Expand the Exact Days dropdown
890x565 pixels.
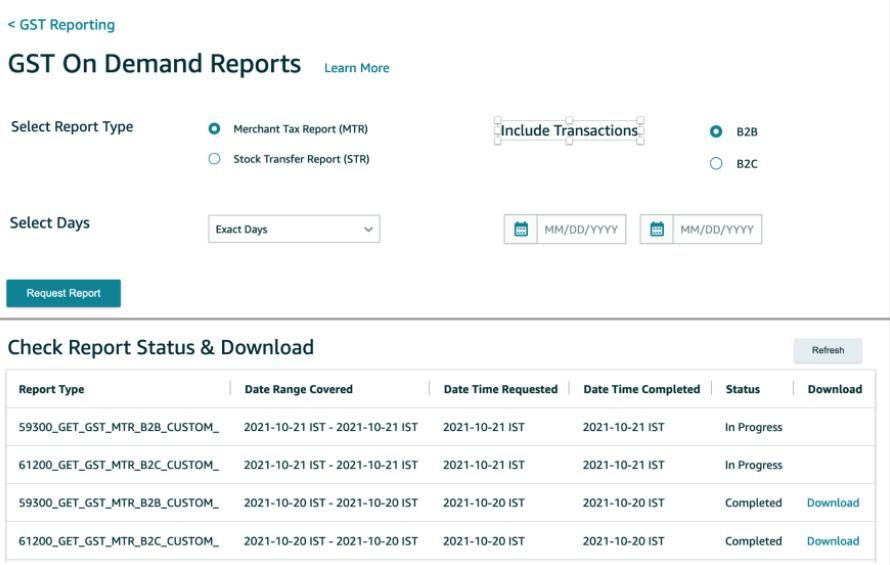[x=294, y=229]
